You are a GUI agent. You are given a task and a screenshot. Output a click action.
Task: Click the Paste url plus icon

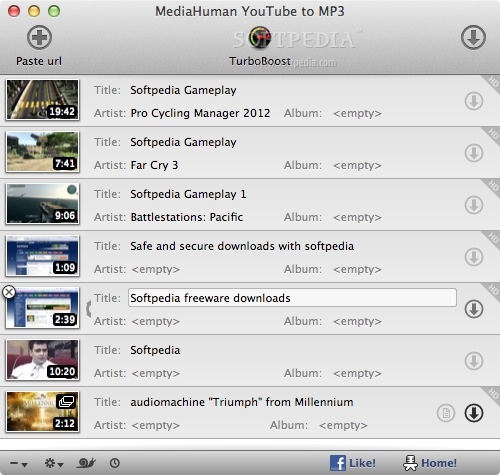pos(39,37)
